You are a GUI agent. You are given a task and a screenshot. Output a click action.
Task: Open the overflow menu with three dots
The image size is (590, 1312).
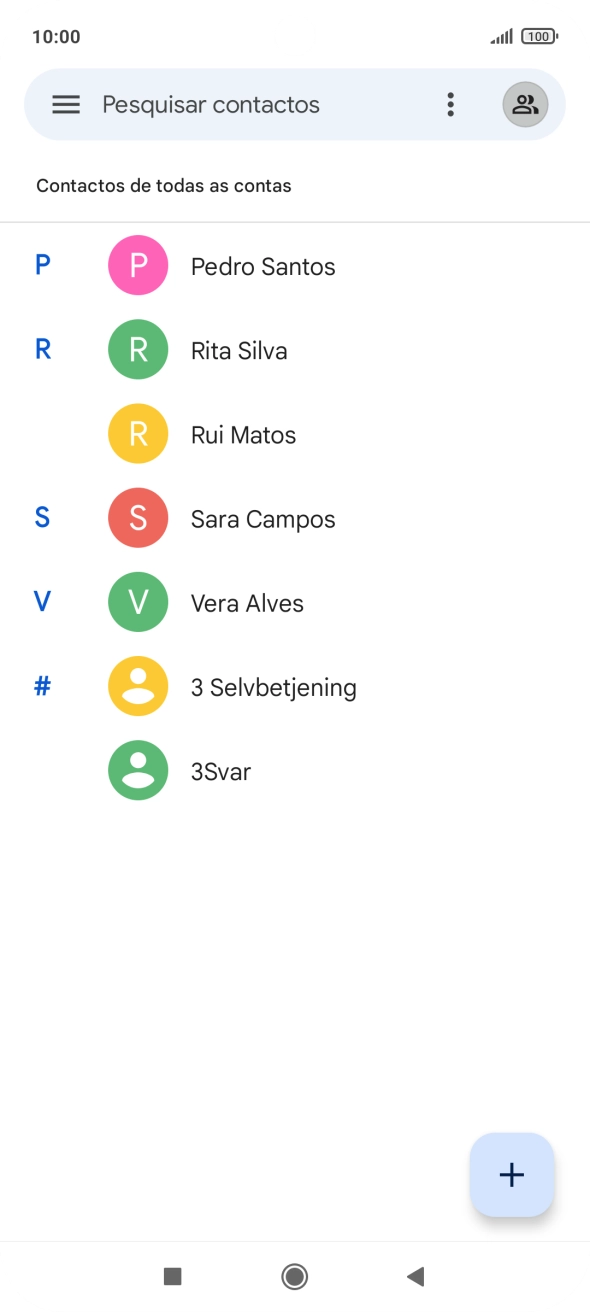[x=451, y=104]
